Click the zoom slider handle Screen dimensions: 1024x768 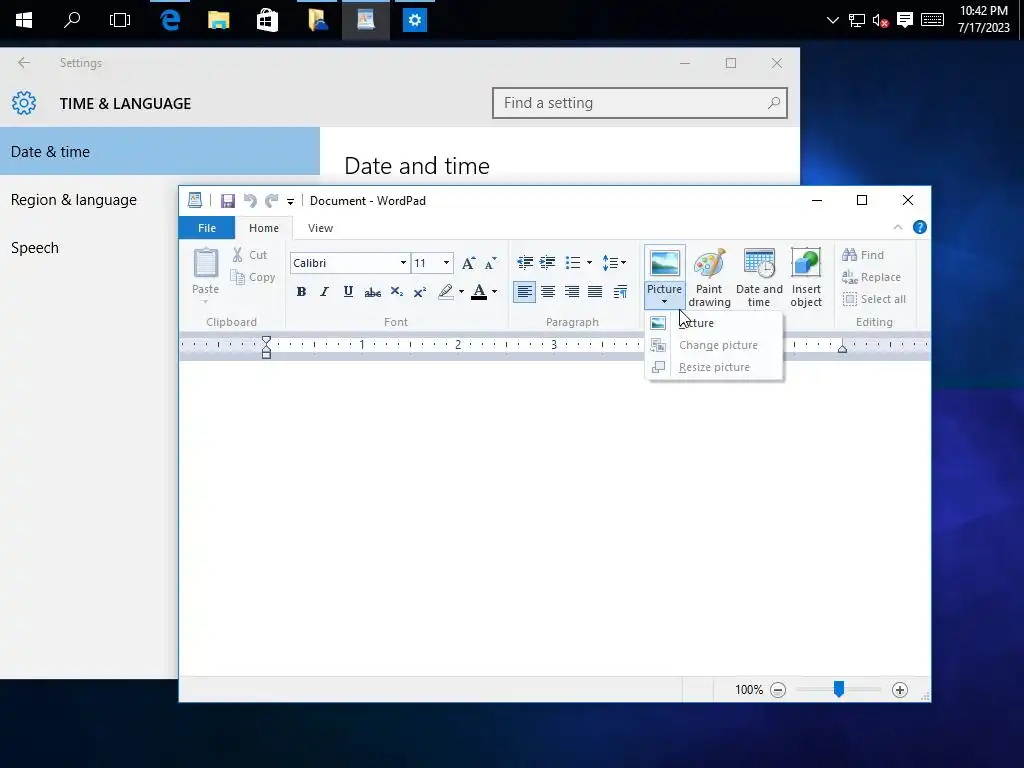click(x=839, y=689)
